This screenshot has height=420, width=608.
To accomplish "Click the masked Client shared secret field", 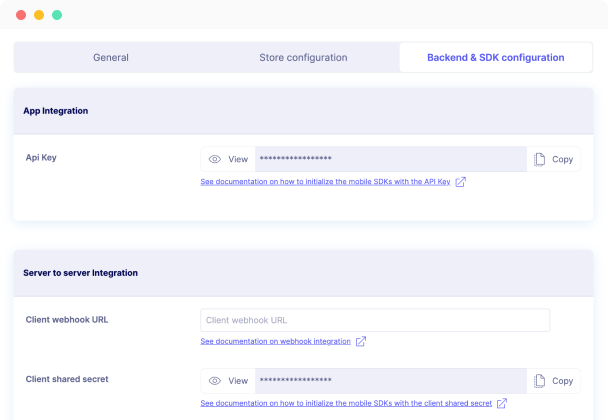I will point(391,381).
